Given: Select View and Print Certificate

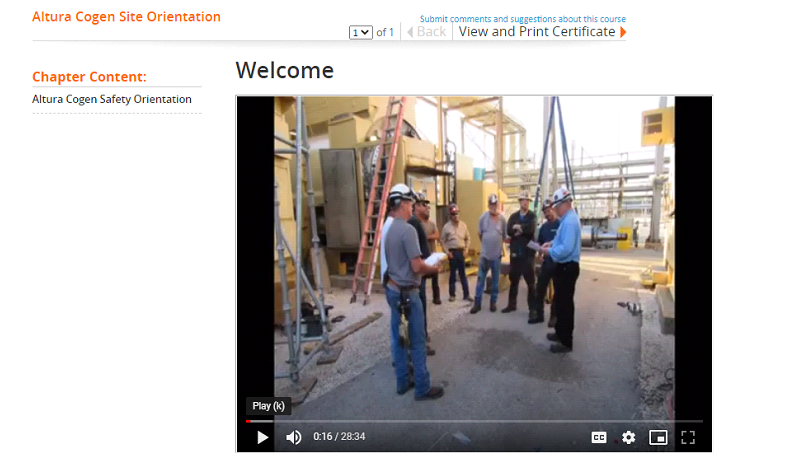Looking at the screenshot, I should click(x=537, y=32).
